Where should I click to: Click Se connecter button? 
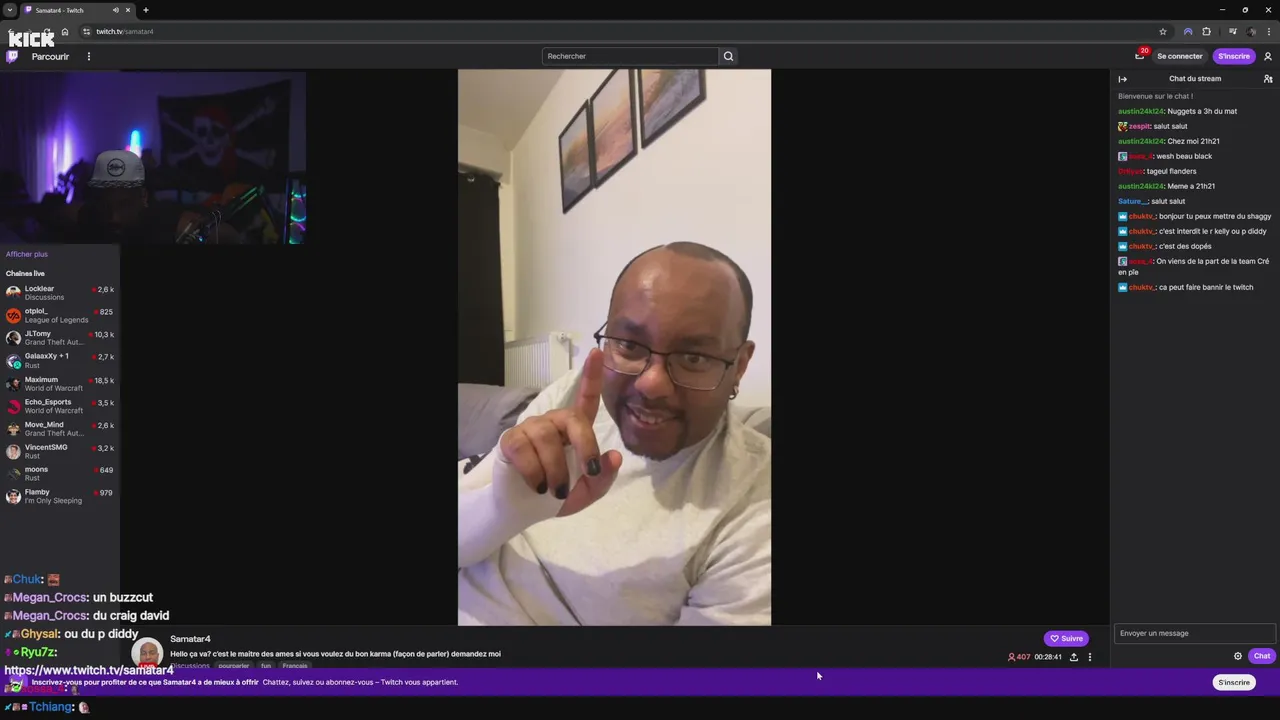[1180, 56]
